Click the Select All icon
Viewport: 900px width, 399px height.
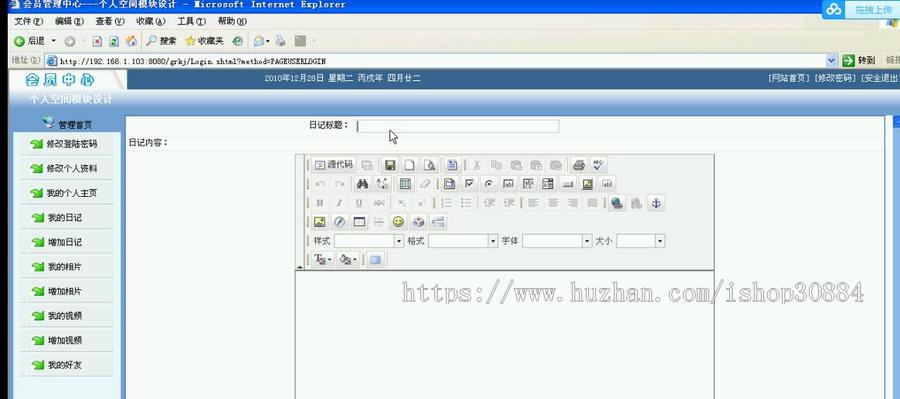(405, 184)
